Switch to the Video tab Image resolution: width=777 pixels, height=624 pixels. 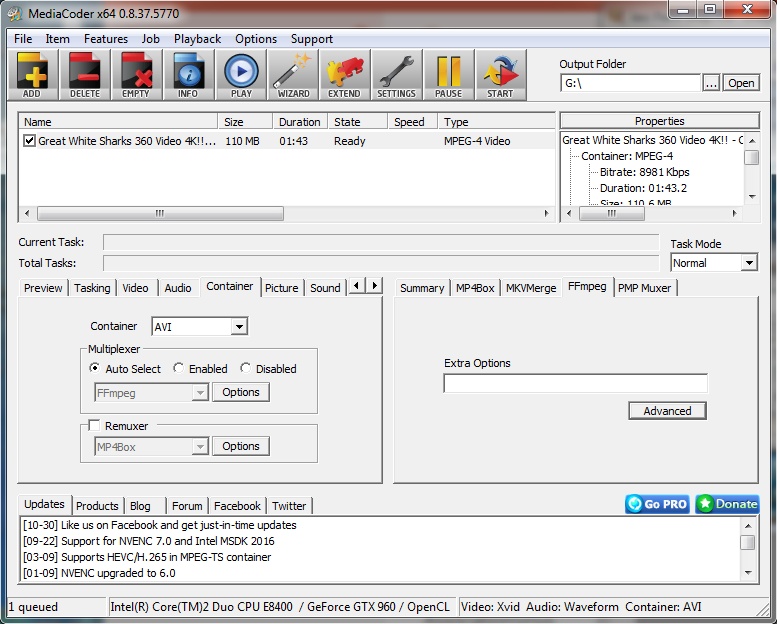[x=135, y=288]
